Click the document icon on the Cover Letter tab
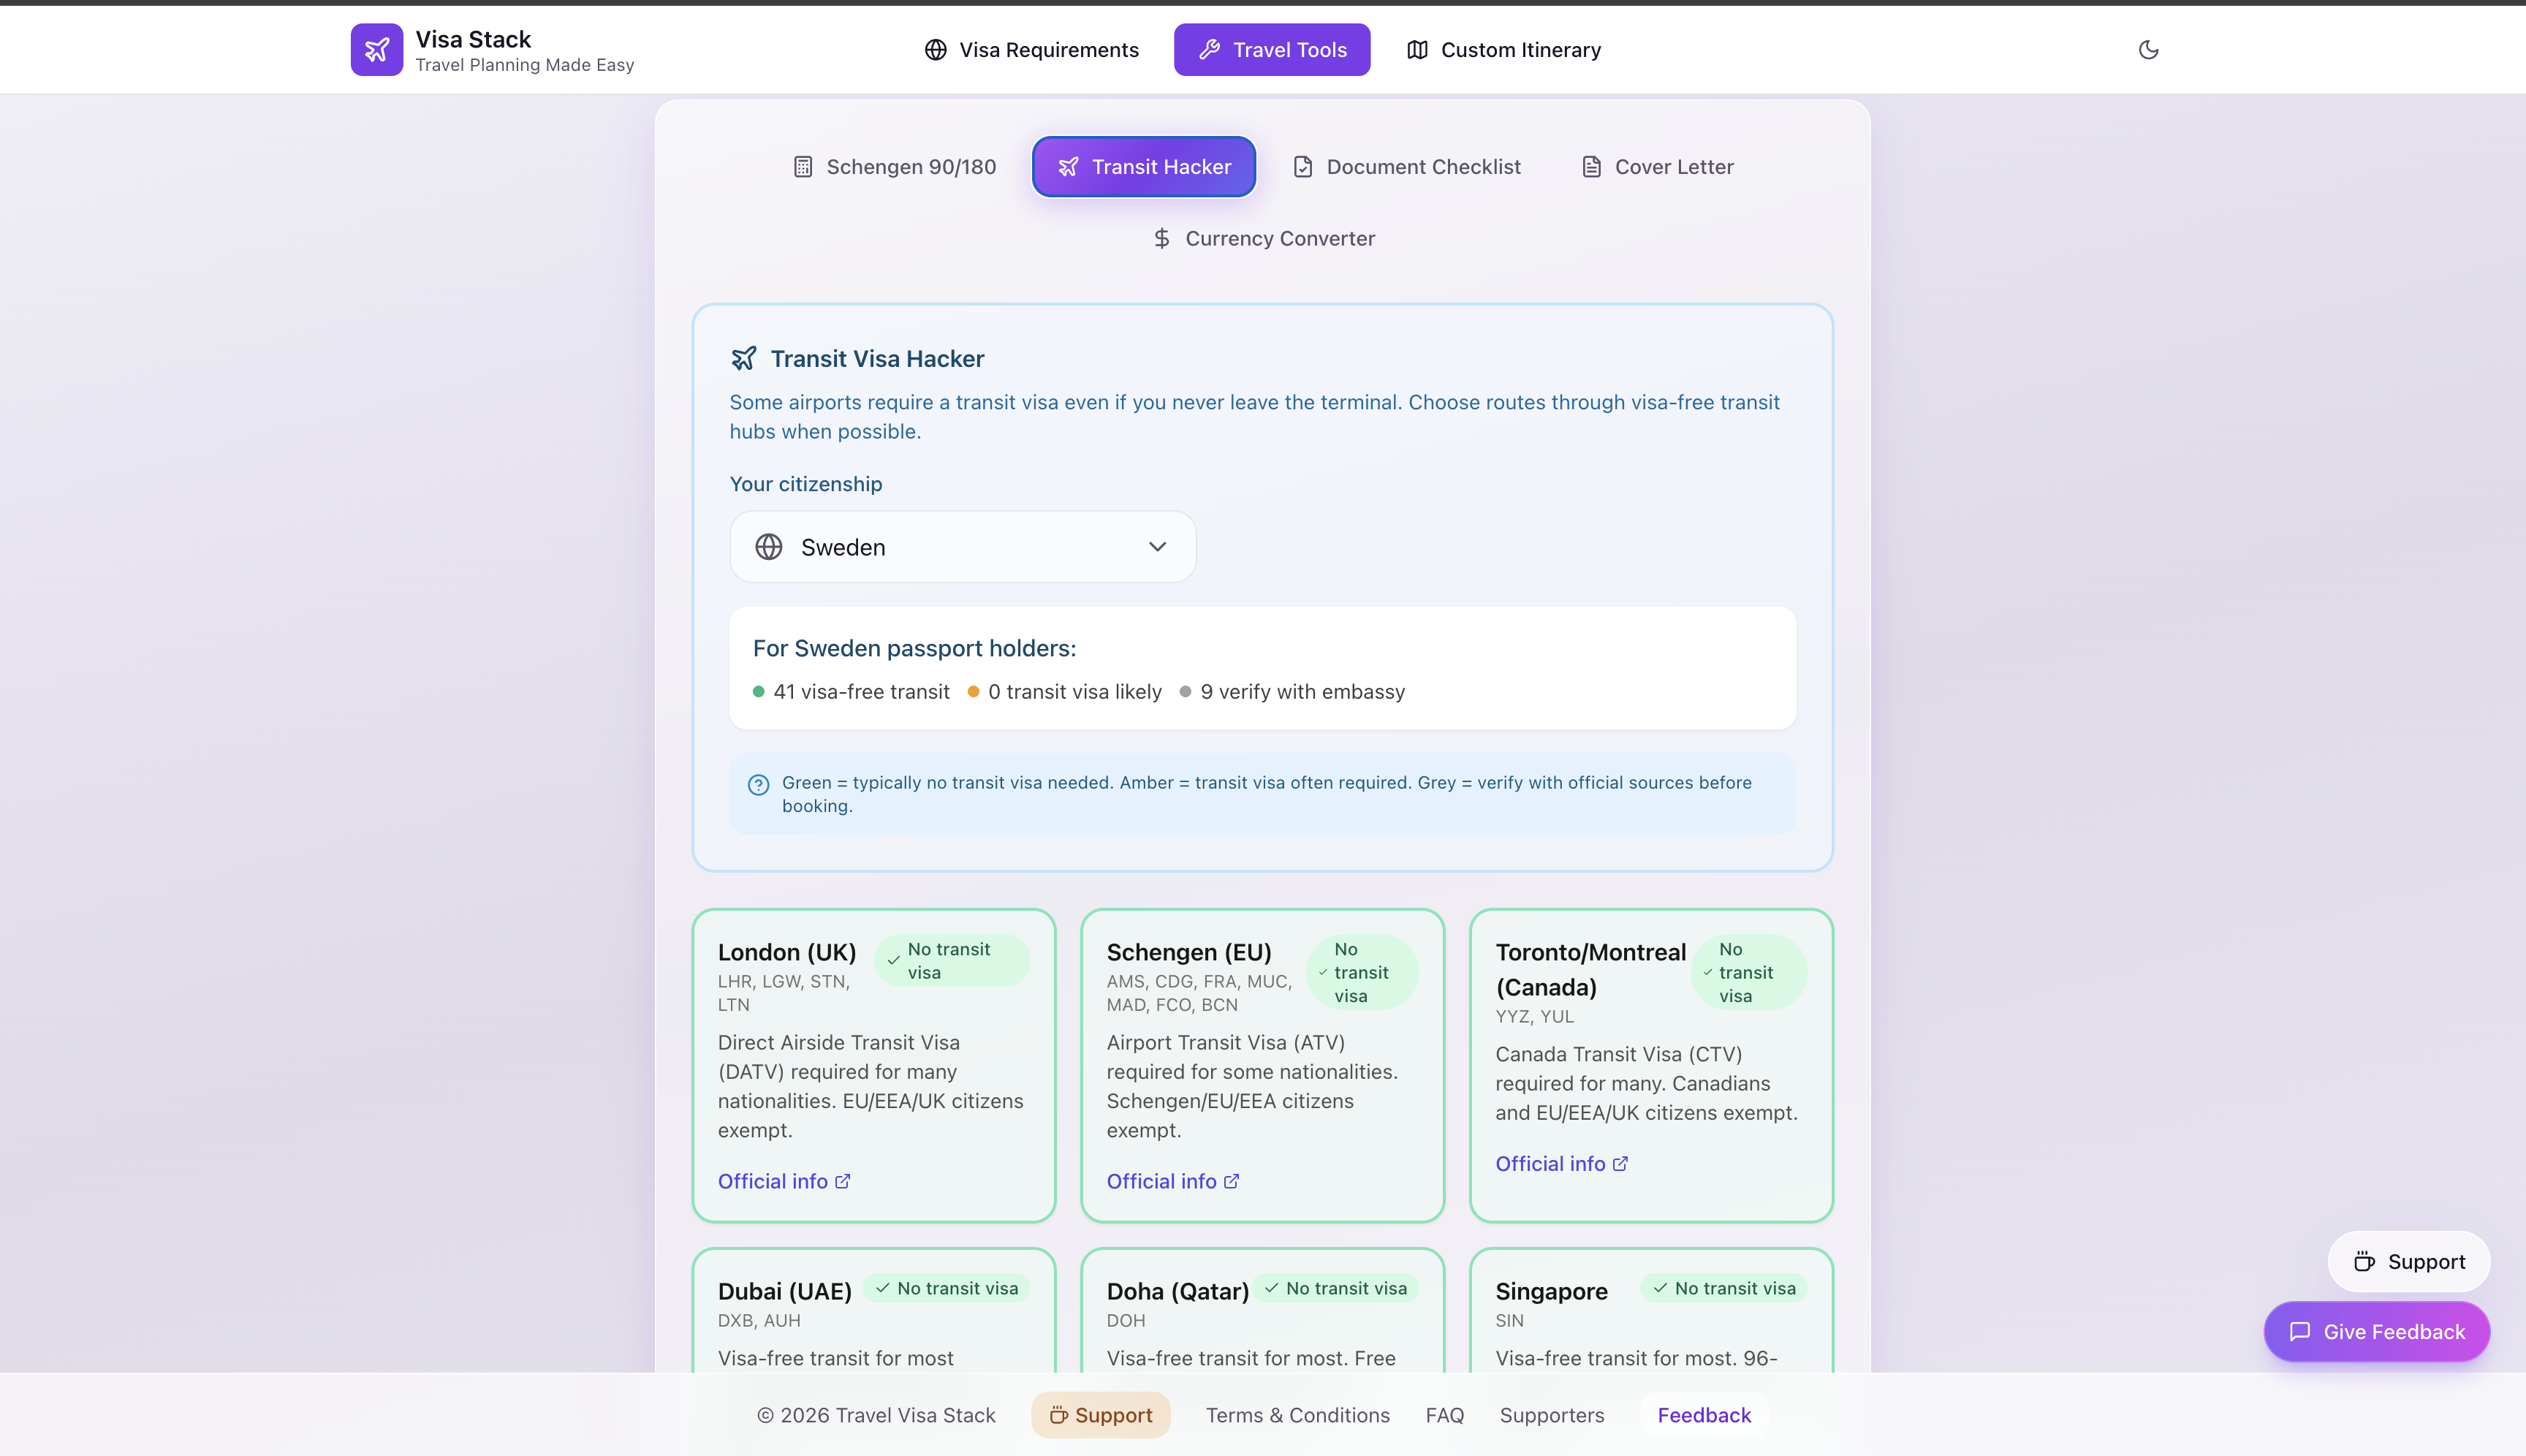 click(1591, 167)
